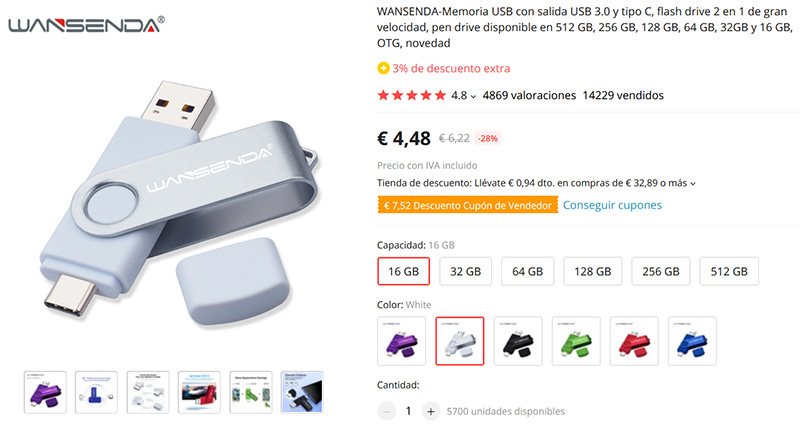Pick the blue USB drive color
The width and height of the screenshot is (800, 430).
(x=692, y=341)
